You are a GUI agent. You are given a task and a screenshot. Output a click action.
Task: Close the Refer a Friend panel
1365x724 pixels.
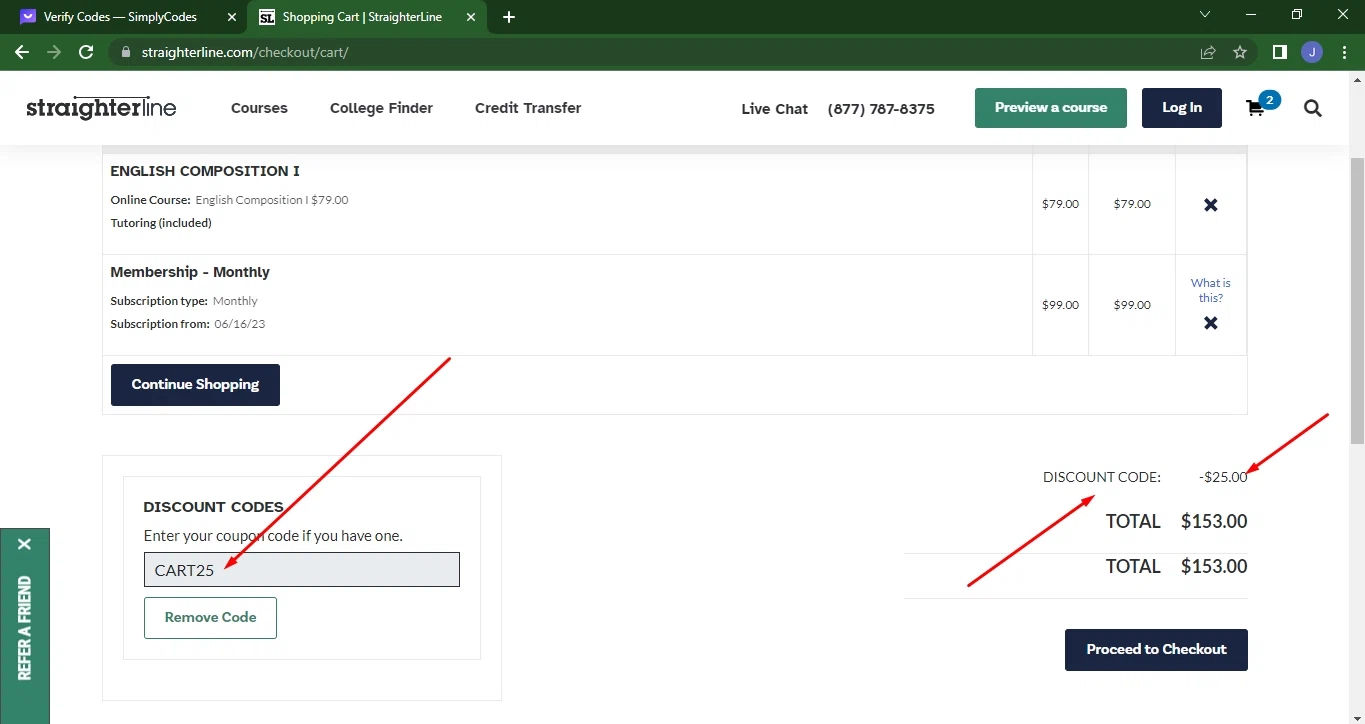point(24,544)
